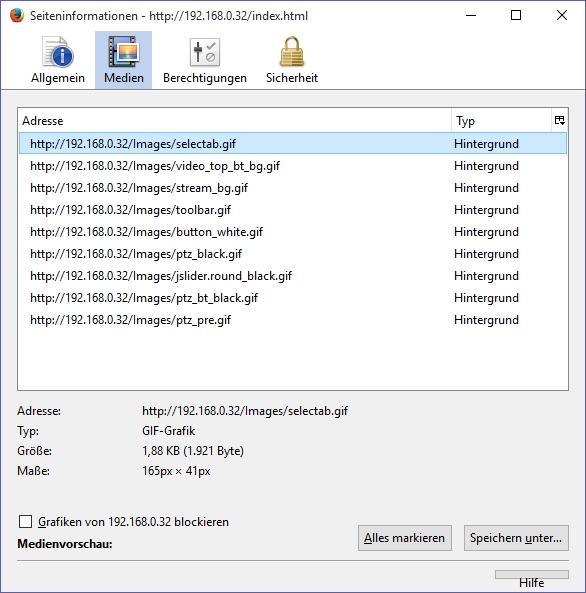Sort list by Typ column header
The width and height of the screenshot is (586, 593).
tap(501, 121)
